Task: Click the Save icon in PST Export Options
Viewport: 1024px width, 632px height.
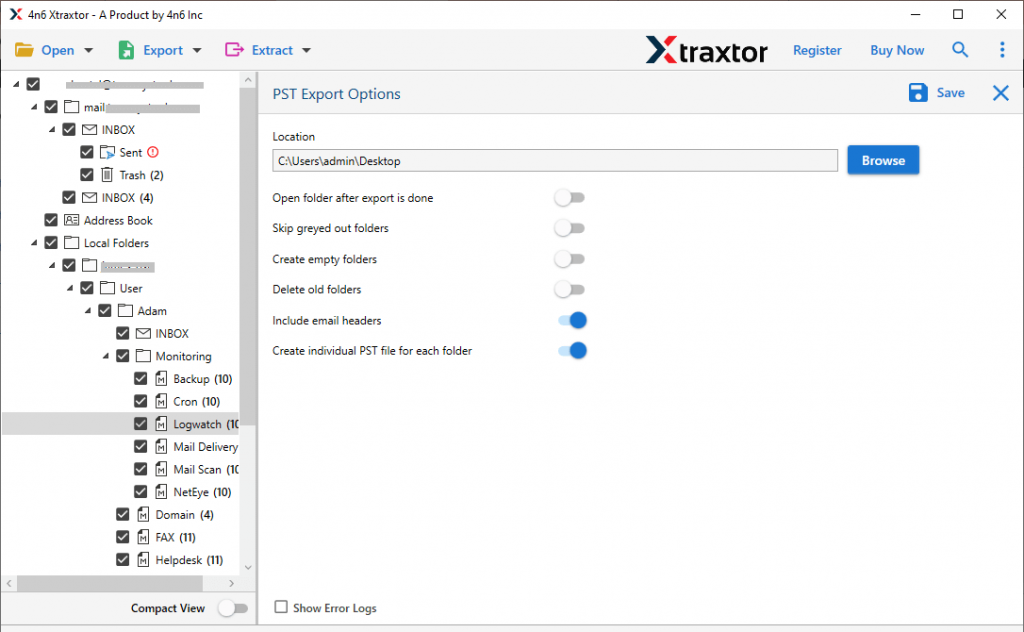Action: pyautogui.click(x=917, y=92)
